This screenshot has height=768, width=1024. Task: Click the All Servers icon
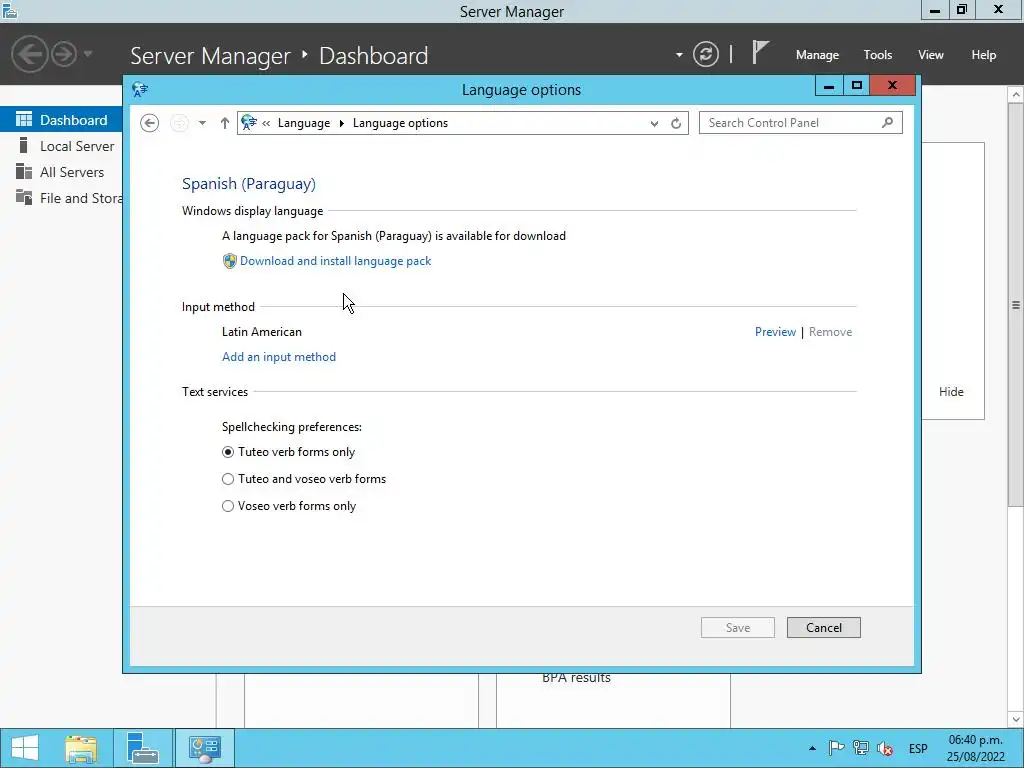click(x=24, y=171)
